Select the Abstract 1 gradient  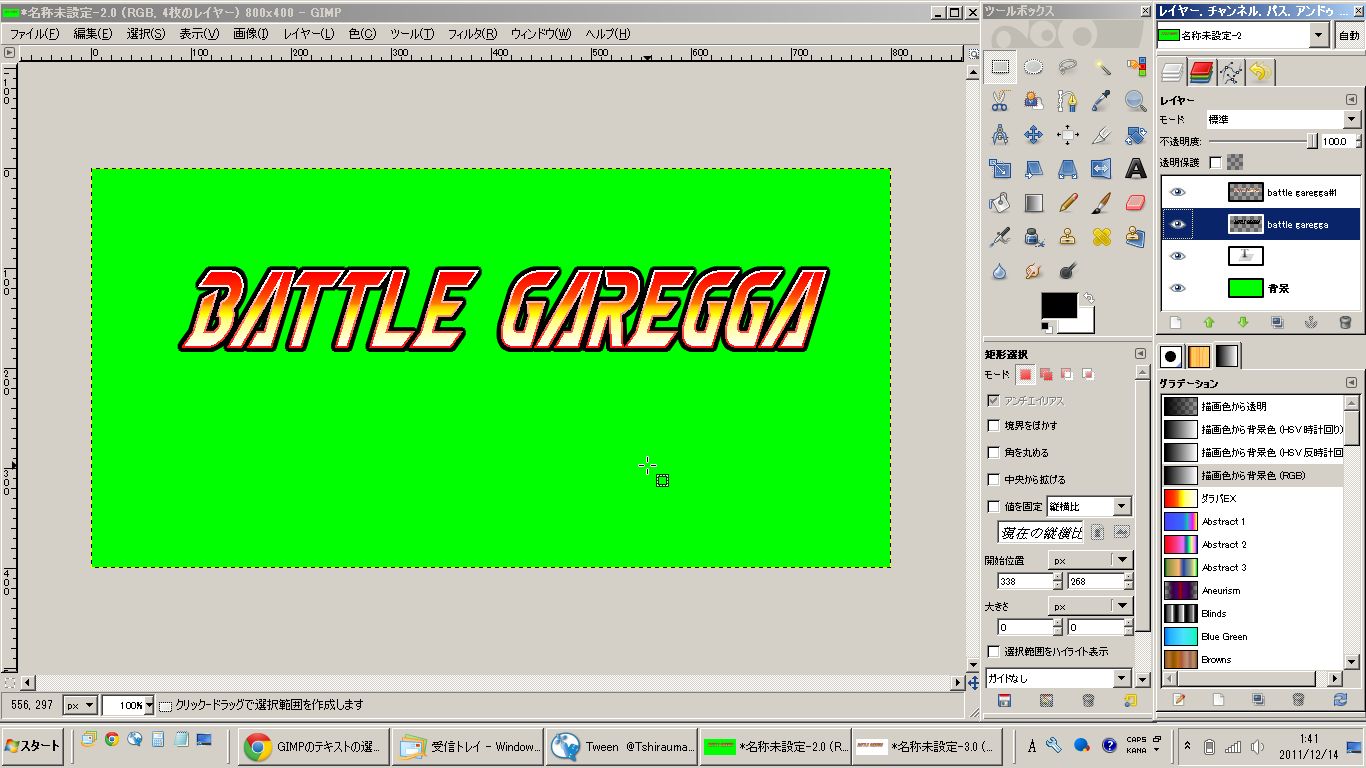(x=1254, y=521)
